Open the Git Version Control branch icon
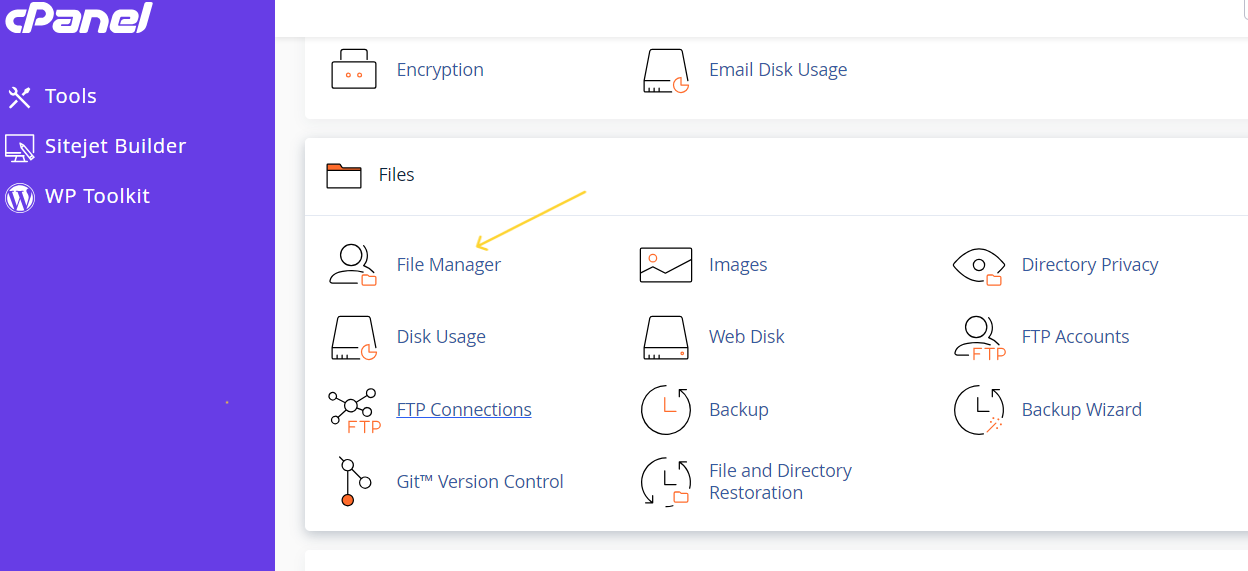This screenshot has width=1248, height=571. (354, 481)
